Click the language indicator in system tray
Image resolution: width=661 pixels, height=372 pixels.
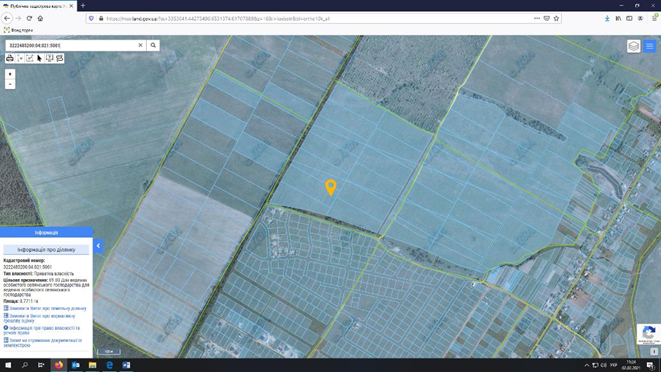click(x=614, y=365)
